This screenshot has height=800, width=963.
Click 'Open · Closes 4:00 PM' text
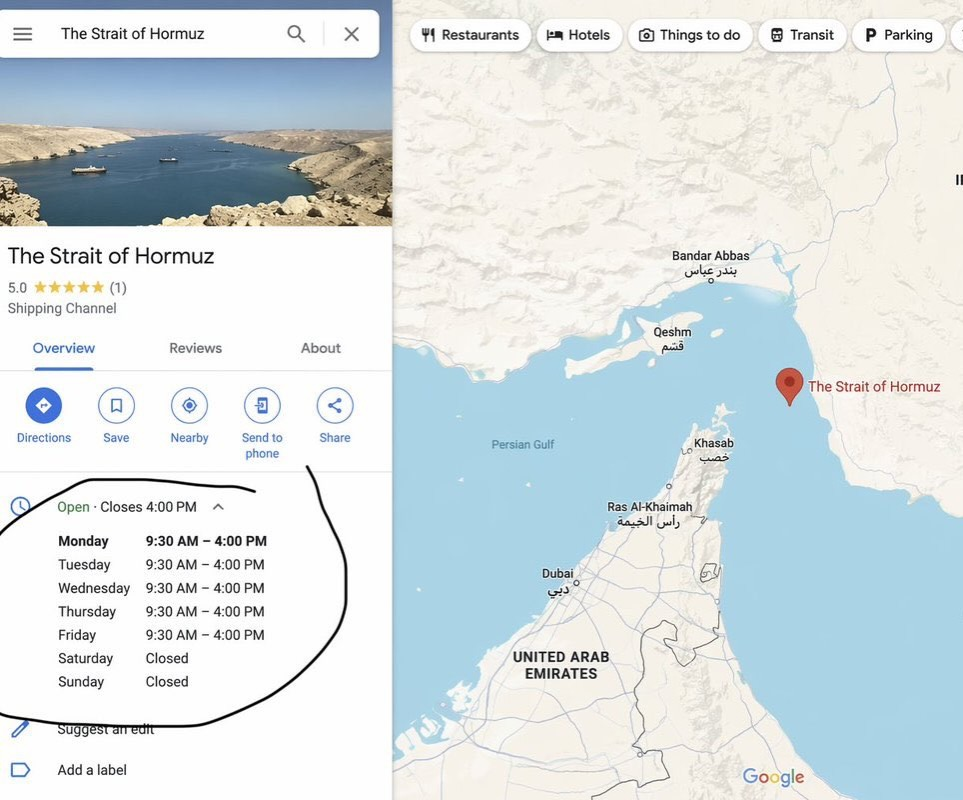pyautogui.click(x=127, y=507)
